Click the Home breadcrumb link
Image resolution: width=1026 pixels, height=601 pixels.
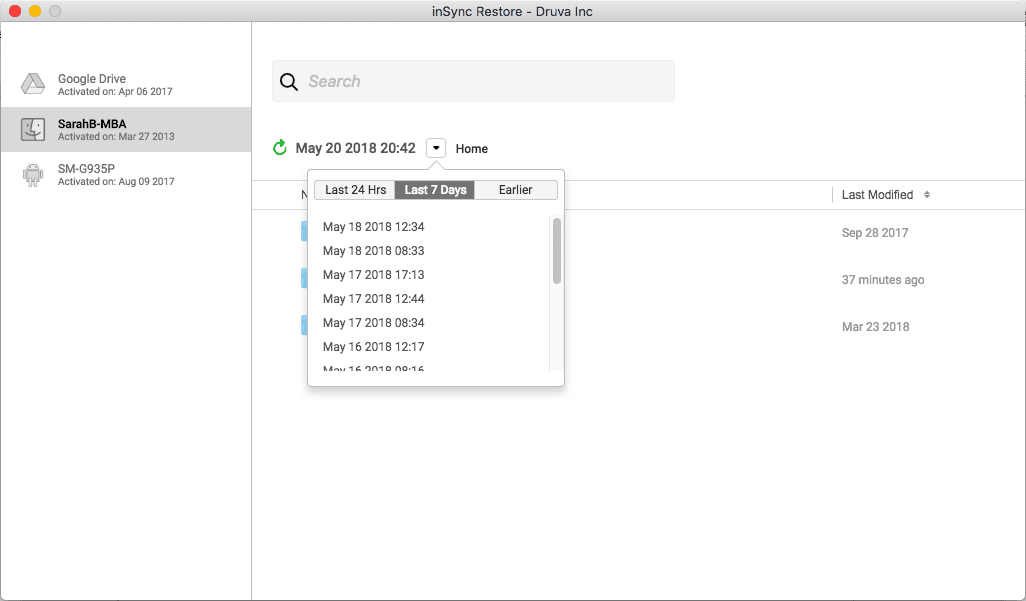pos(472,149)
